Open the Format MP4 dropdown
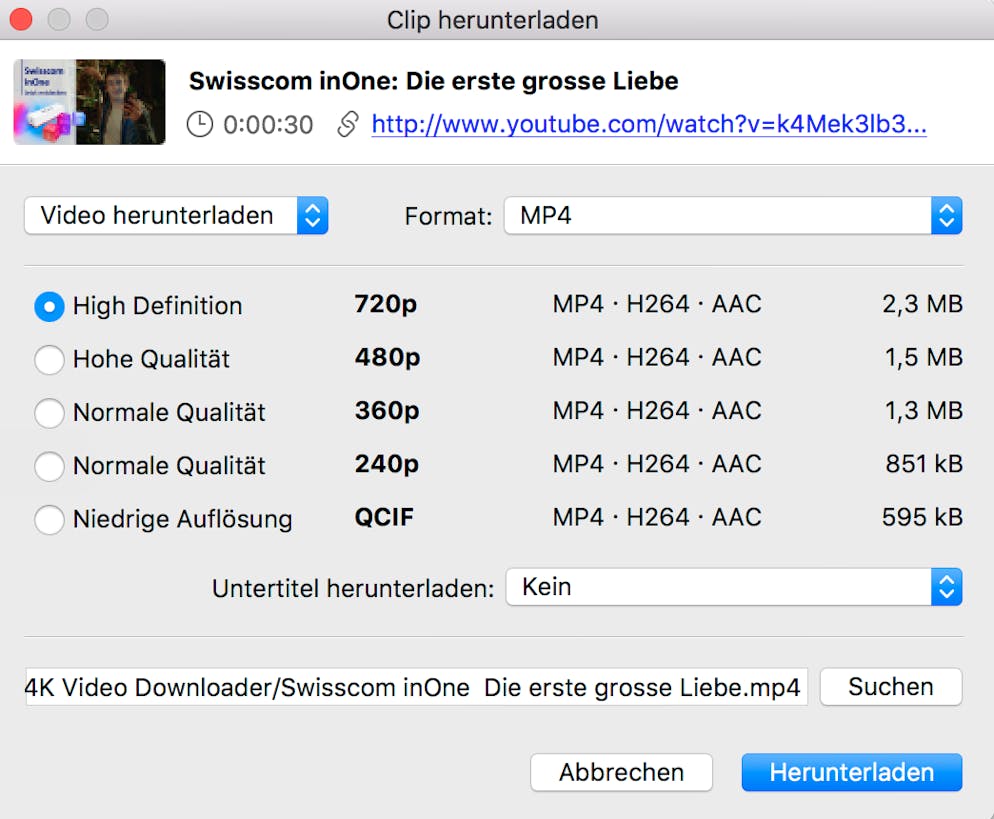This screenshot has width=994, height=819. (x=733, y=216)
